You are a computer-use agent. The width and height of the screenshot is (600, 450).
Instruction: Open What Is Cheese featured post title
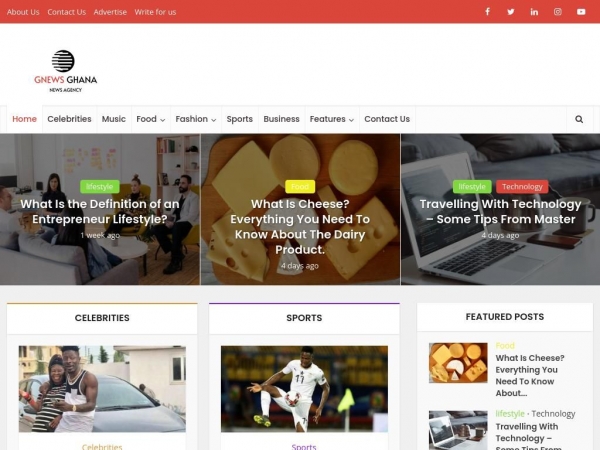pyautogui.click(x=530, y=375)
